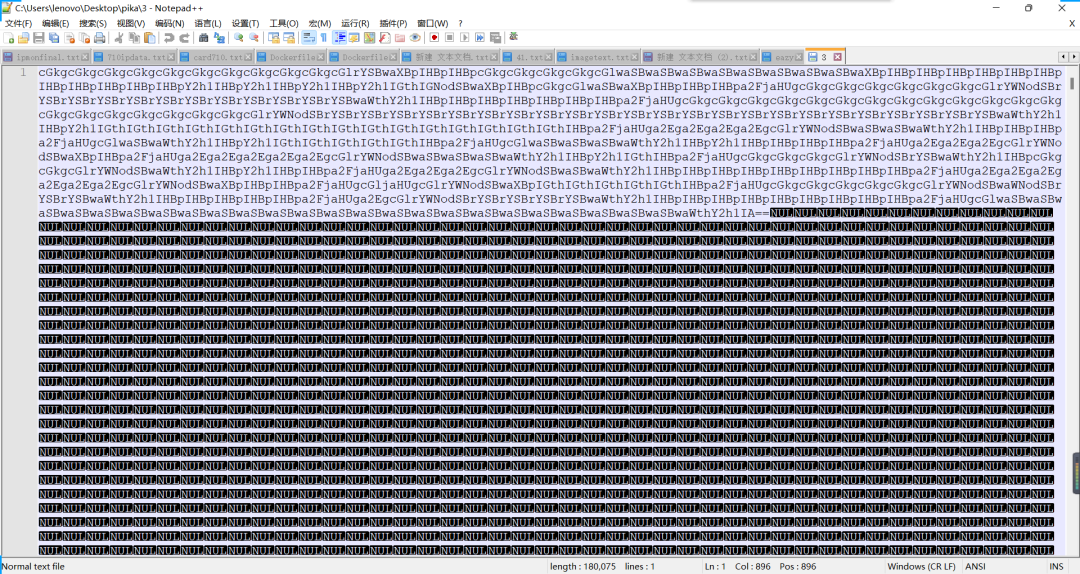Viewport: 1080px width, 574px height.
Task: Open Replace dialog from toolbar icon
Action: (219, 38)
